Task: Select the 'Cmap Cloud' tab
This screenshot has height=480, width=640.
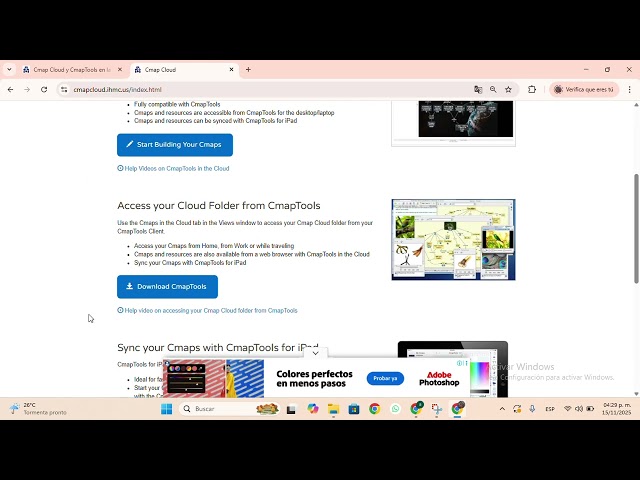Action: click(x=184, y=70)
